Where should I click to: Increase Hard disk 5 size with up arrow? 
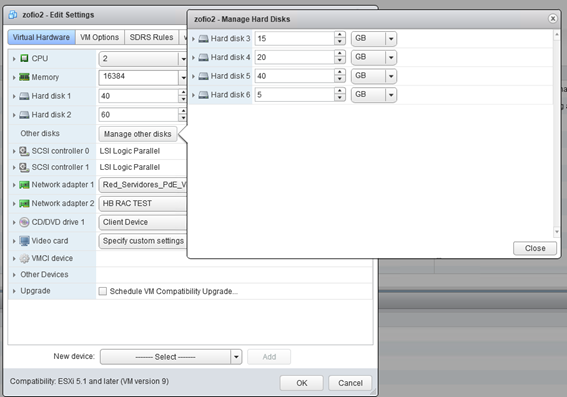pos(340,72)
